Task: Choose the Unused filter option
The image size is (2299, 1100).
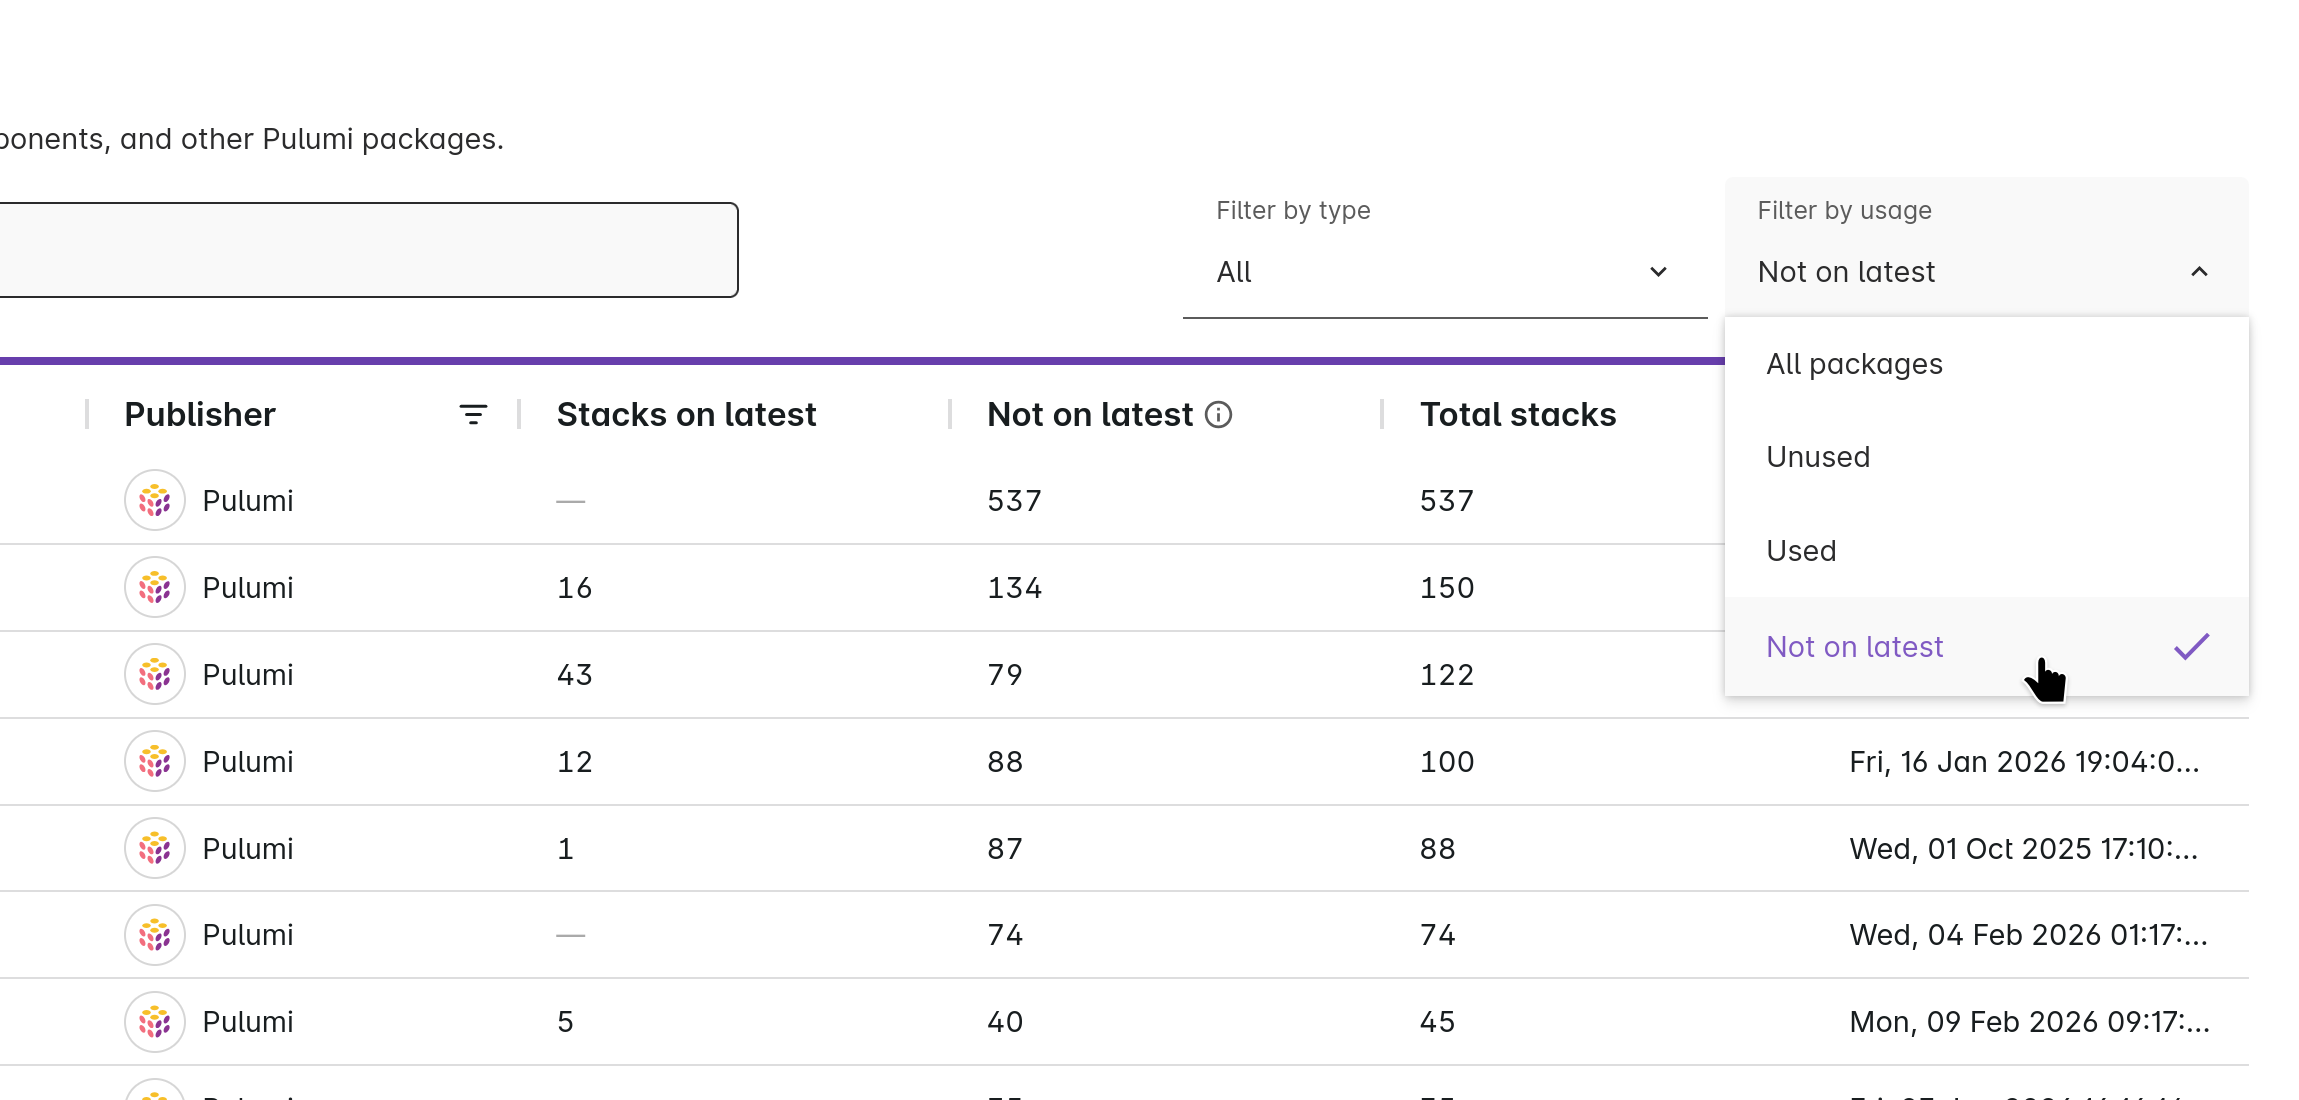Action: tap(1818, 457)
